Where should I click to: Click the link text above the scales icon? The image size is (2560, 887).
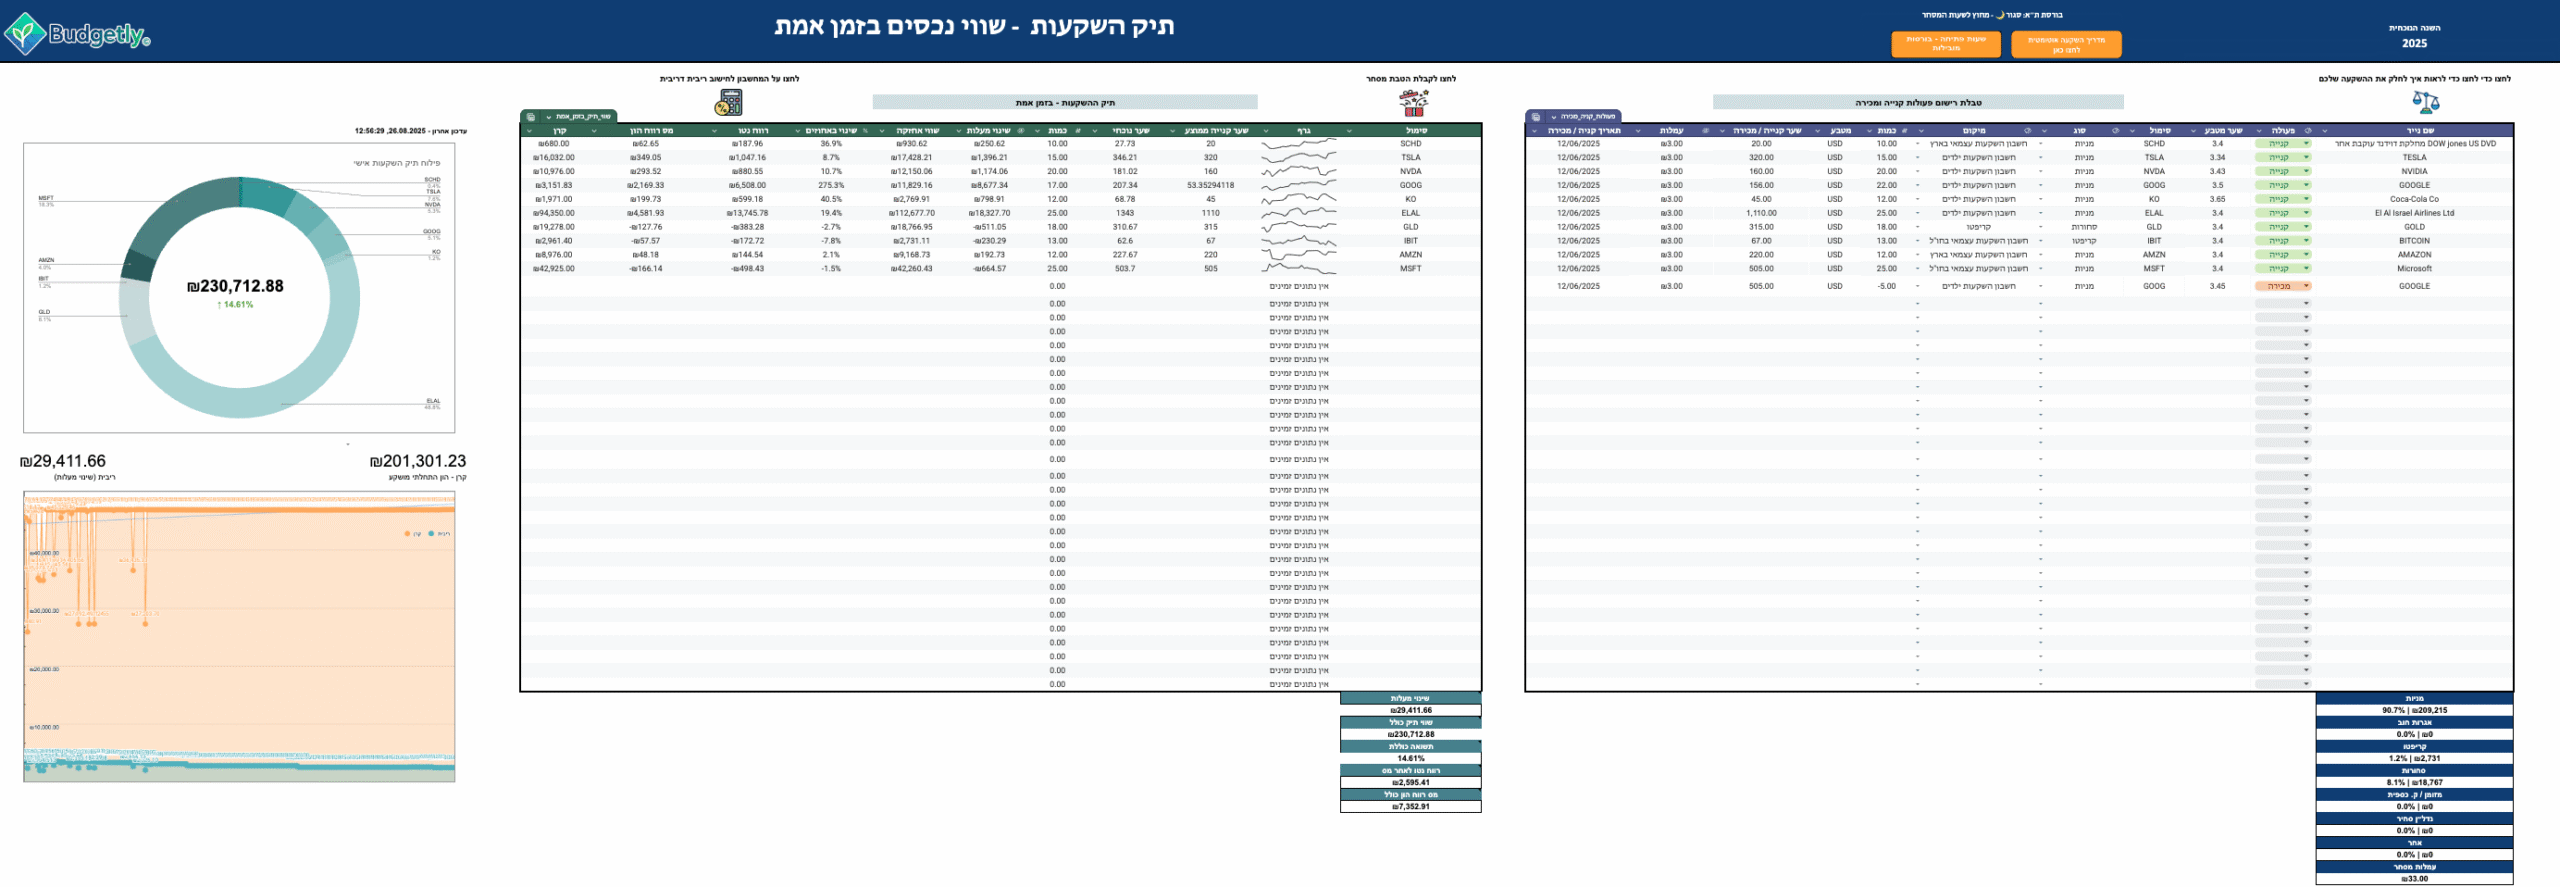pos(2415,79)
